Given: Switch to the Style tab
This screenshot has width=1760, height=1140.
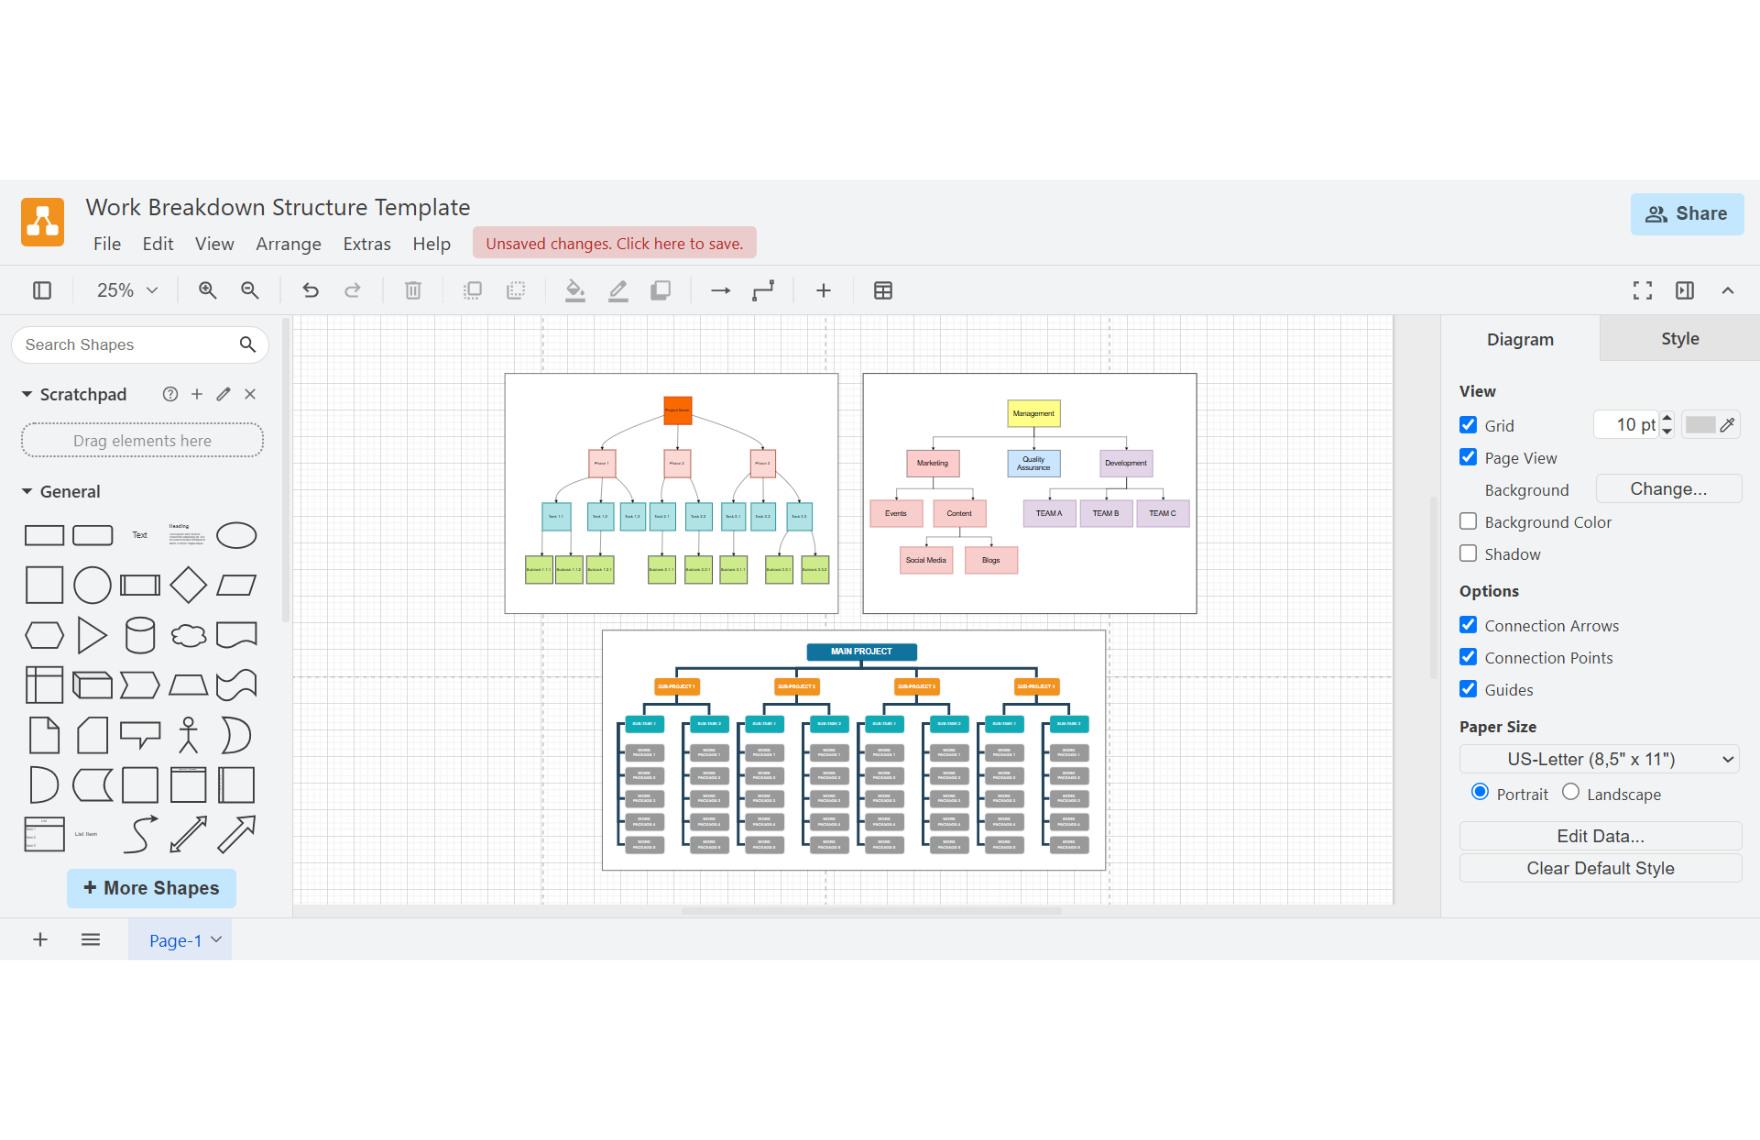Looking at the screenshot, I should click(x=1680, y=339).
